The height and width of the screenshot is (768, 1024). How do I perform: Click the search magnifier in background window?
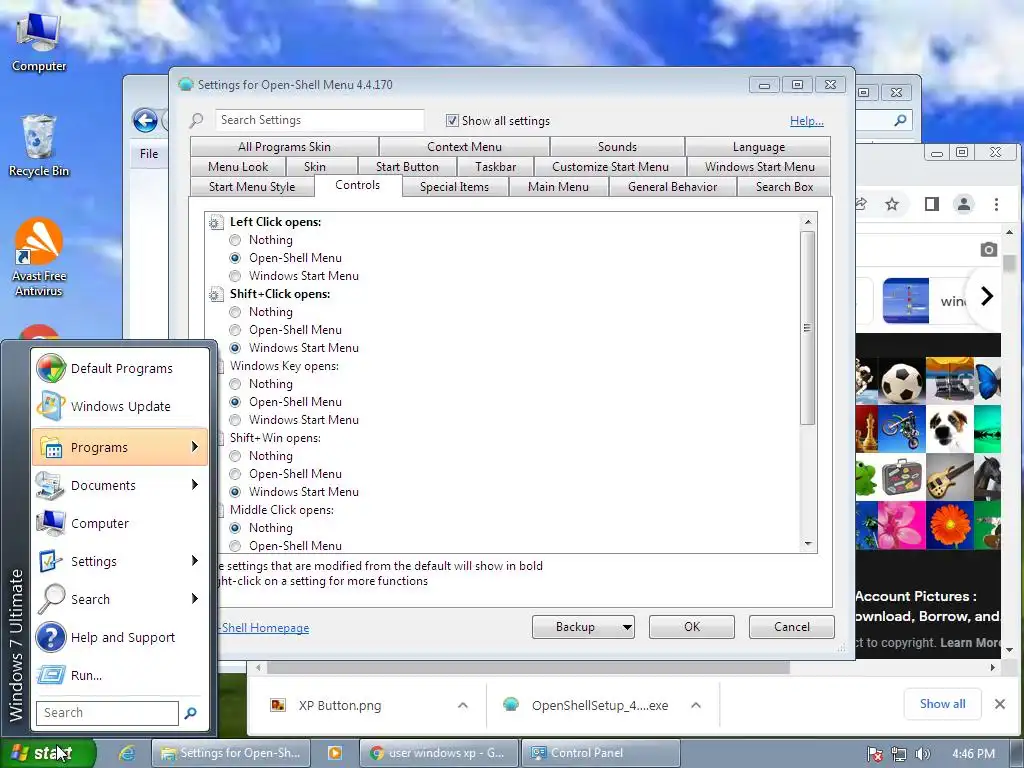pyautogui.click(x=900, y=120)
